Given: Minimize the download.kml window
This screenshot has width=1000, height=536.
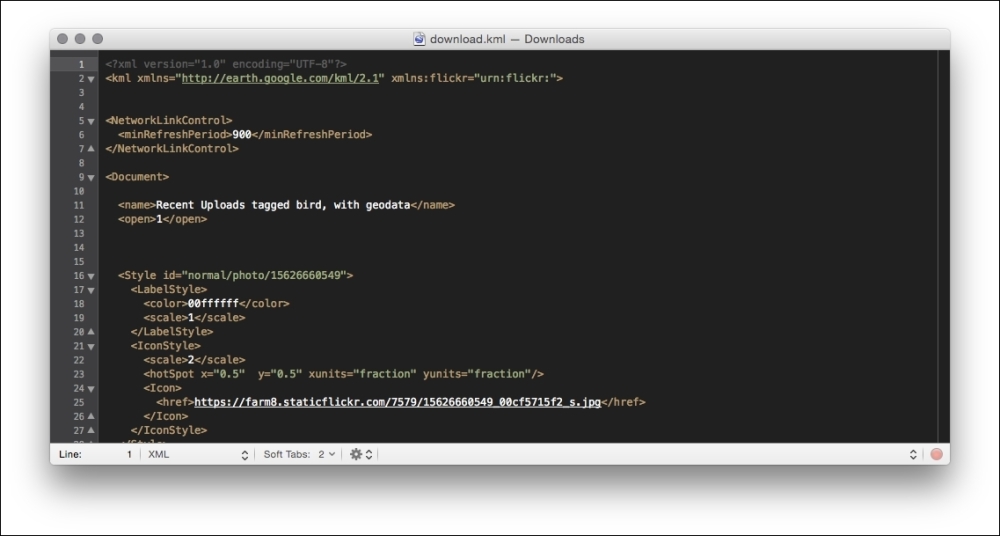Looking at the screenshot, I should pos(80,39).
